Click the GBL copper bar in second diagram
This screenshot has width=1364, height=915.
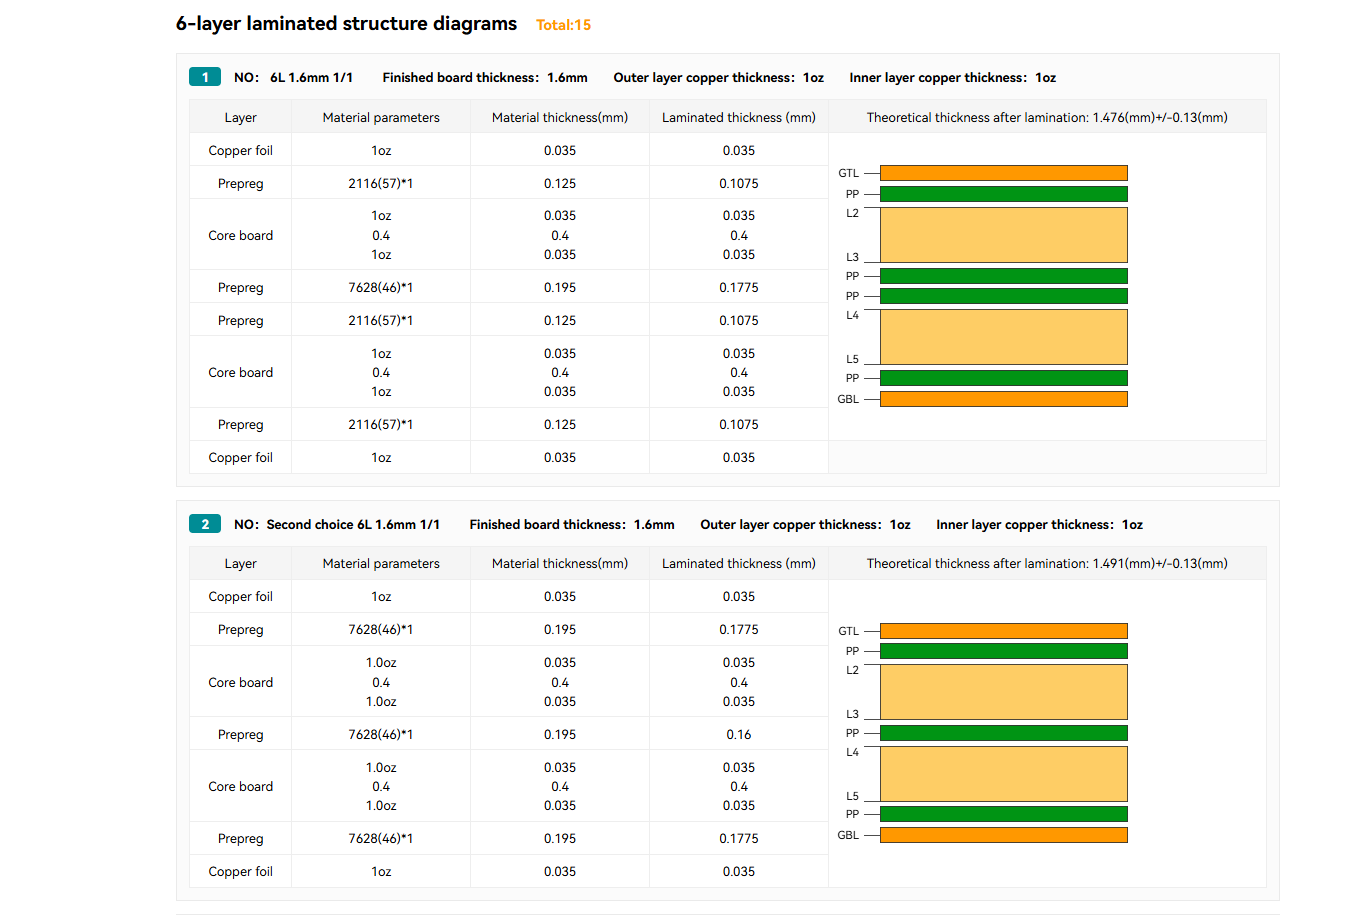(x=1003, y=835)
